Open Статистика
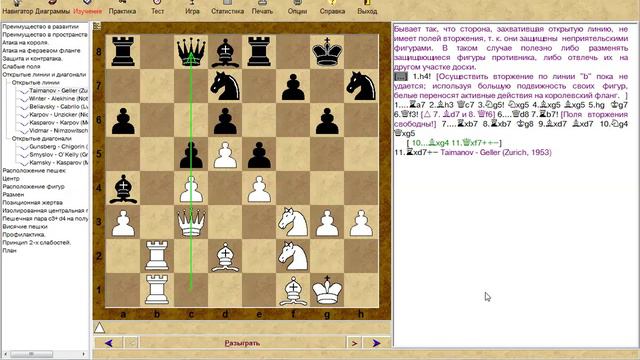The height and width of the screenshot is (360, 640). tap(227, 8)
